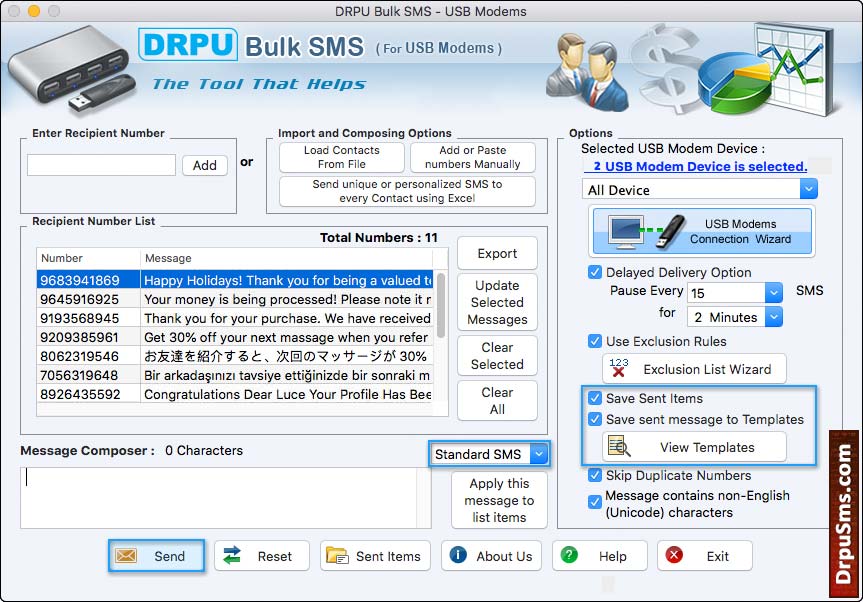This screenshot has width=863, height=602.
Task: Click Add or Paste numbers Manually
Action: click(473, 157)
